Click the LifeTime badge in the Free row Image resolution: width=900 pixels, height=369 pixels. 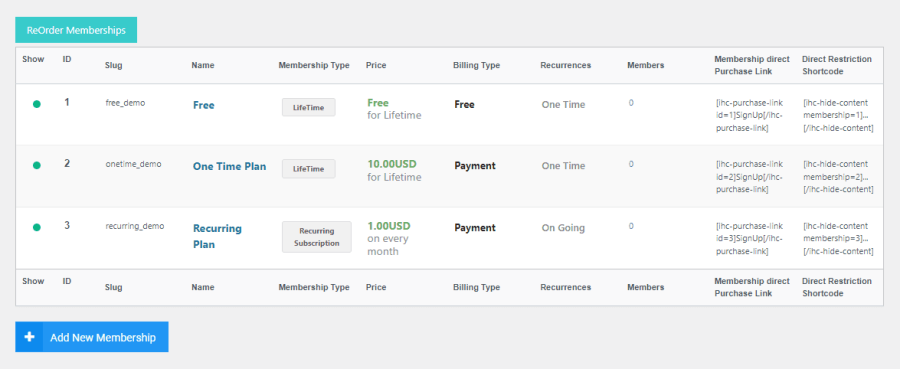click(309, 107)
